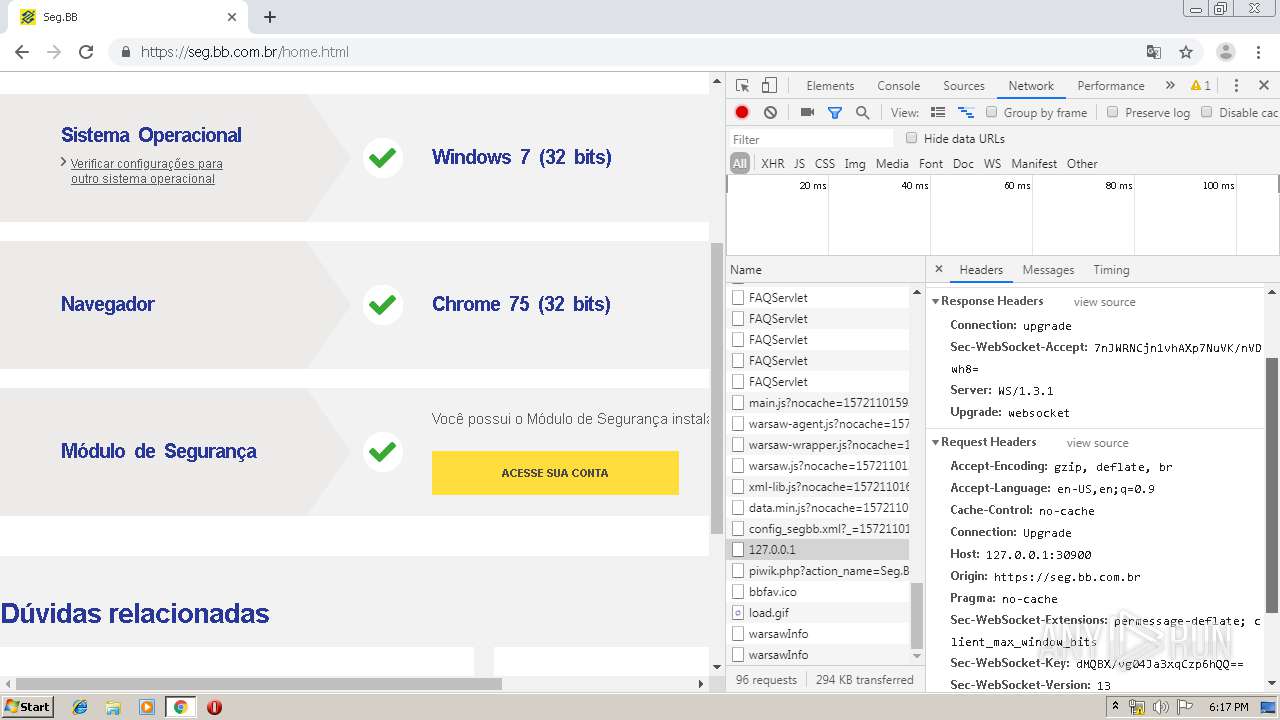Capture screenshots with the camera icon
This screenshot has width=1280, height=720.
click(807, 113)
